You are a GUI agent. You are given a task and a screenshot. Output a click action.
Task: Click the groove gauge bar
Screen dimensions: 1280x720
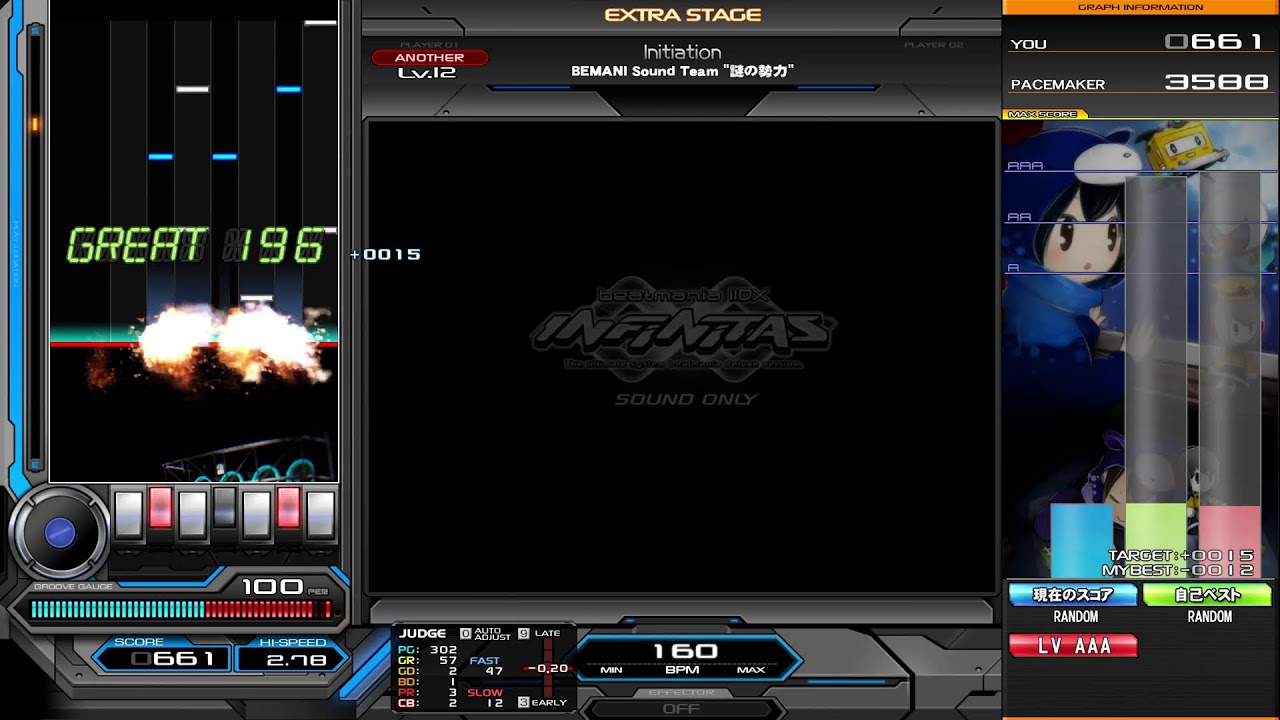pyautogui.click(x=181, y=609)
